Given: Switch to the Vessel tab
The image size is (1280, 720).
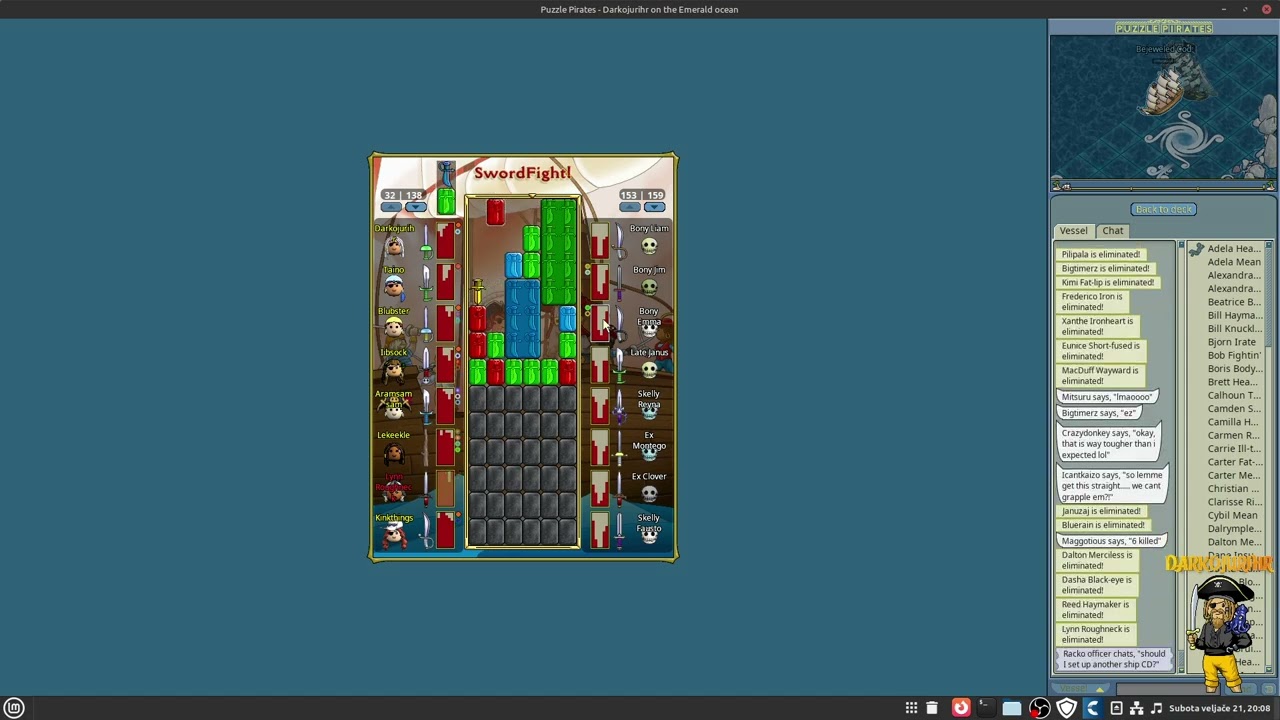Looking at the screenshot, I should pyautogui.click(x=1073, y=231).
